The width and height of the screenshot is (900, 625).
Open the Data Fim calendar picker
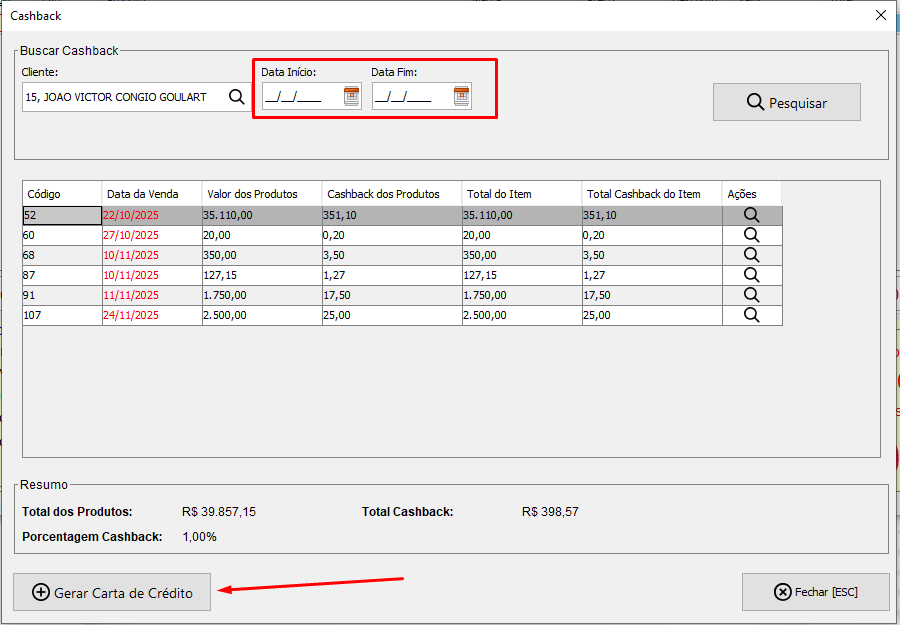pos(461,96)
